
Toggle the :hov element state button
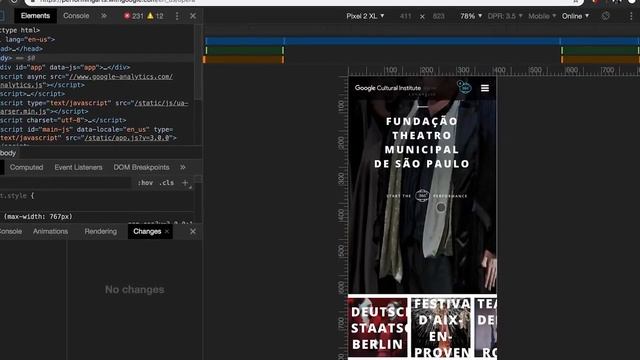[145, 183]
